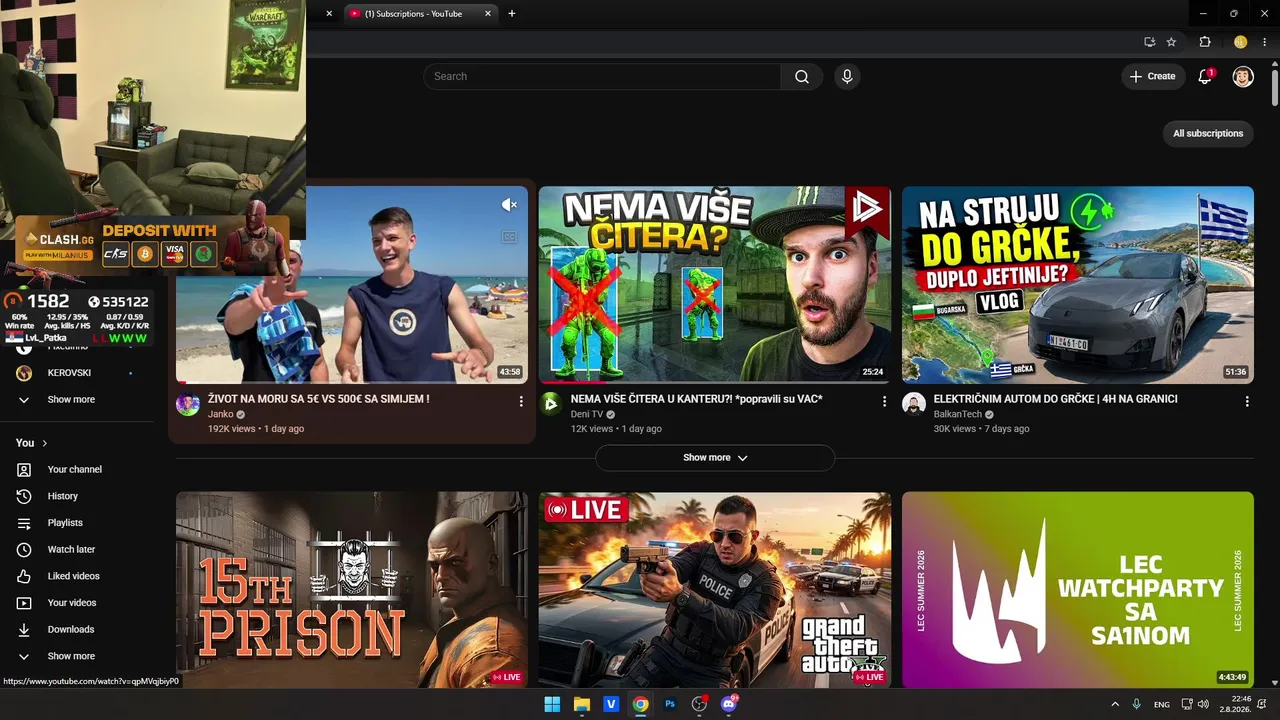1280x720 pixels.
Task: Open the YouTube account avatar menu
Action: coord(1243,77)
